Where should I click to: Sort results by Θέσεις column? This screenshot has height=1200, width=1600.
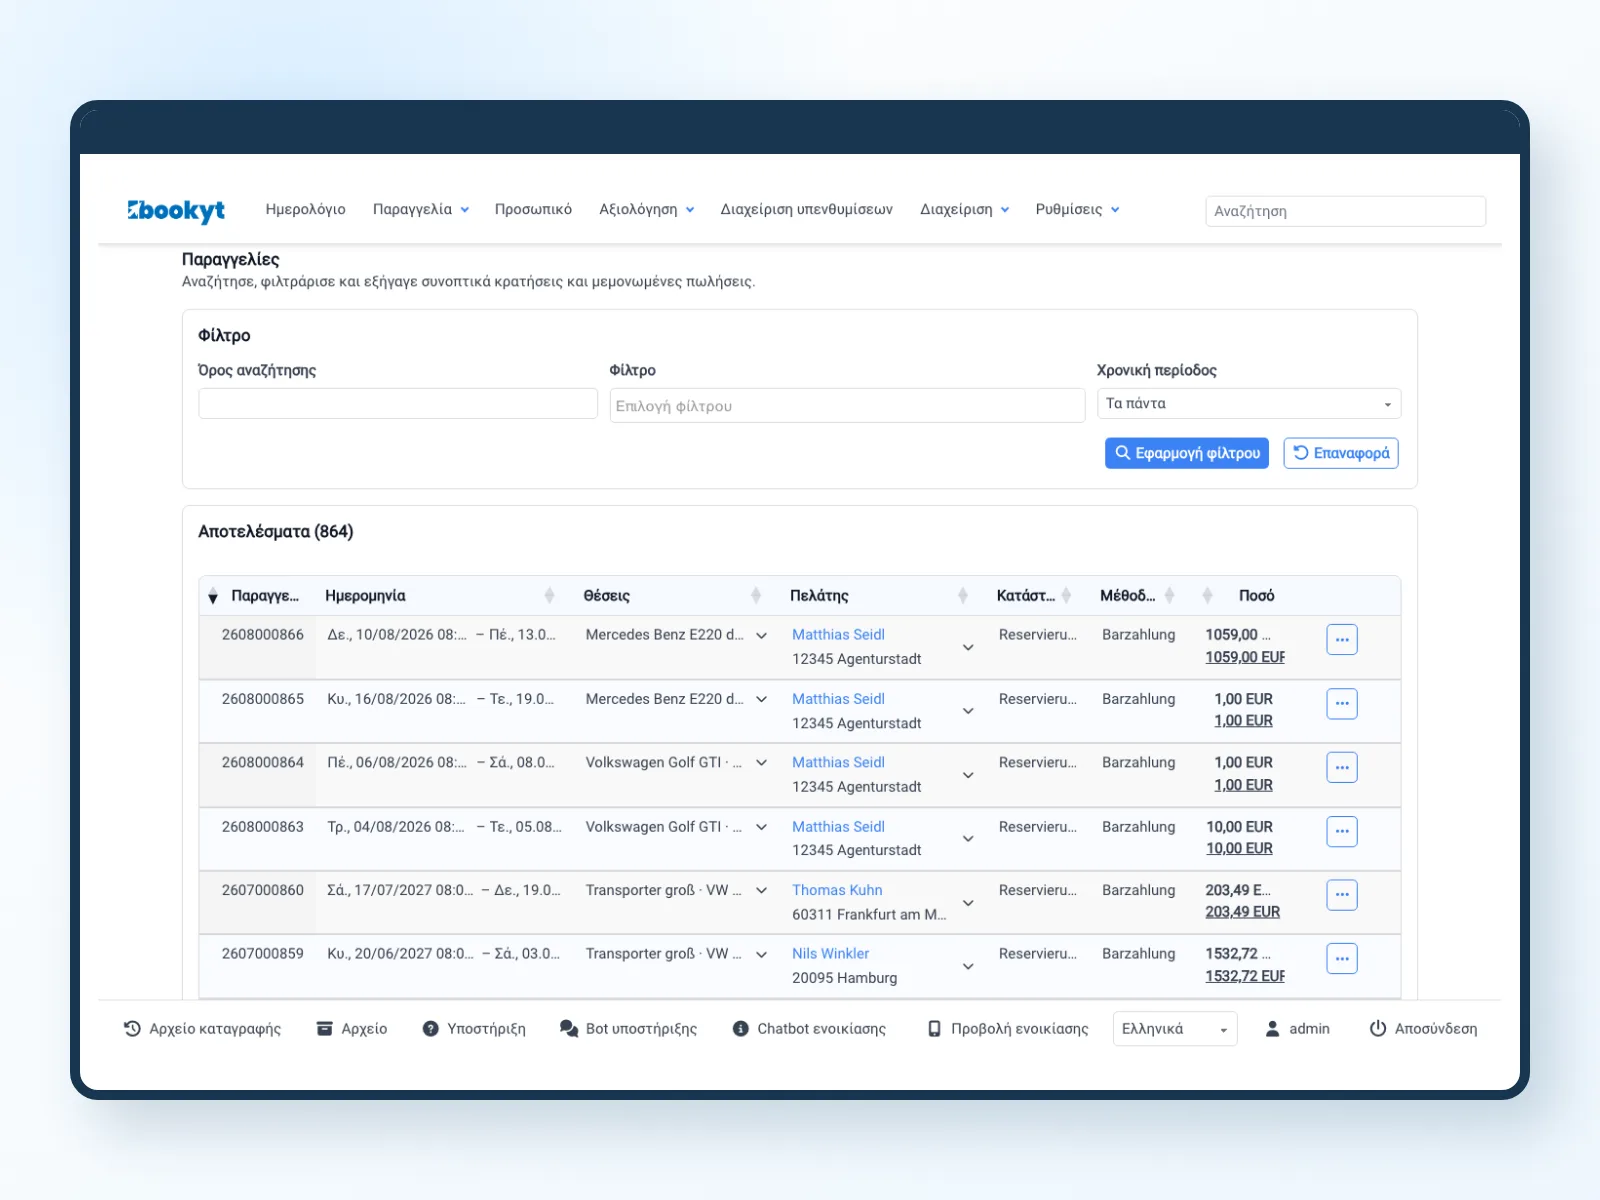pyautogui.click(x=756, y=596)
